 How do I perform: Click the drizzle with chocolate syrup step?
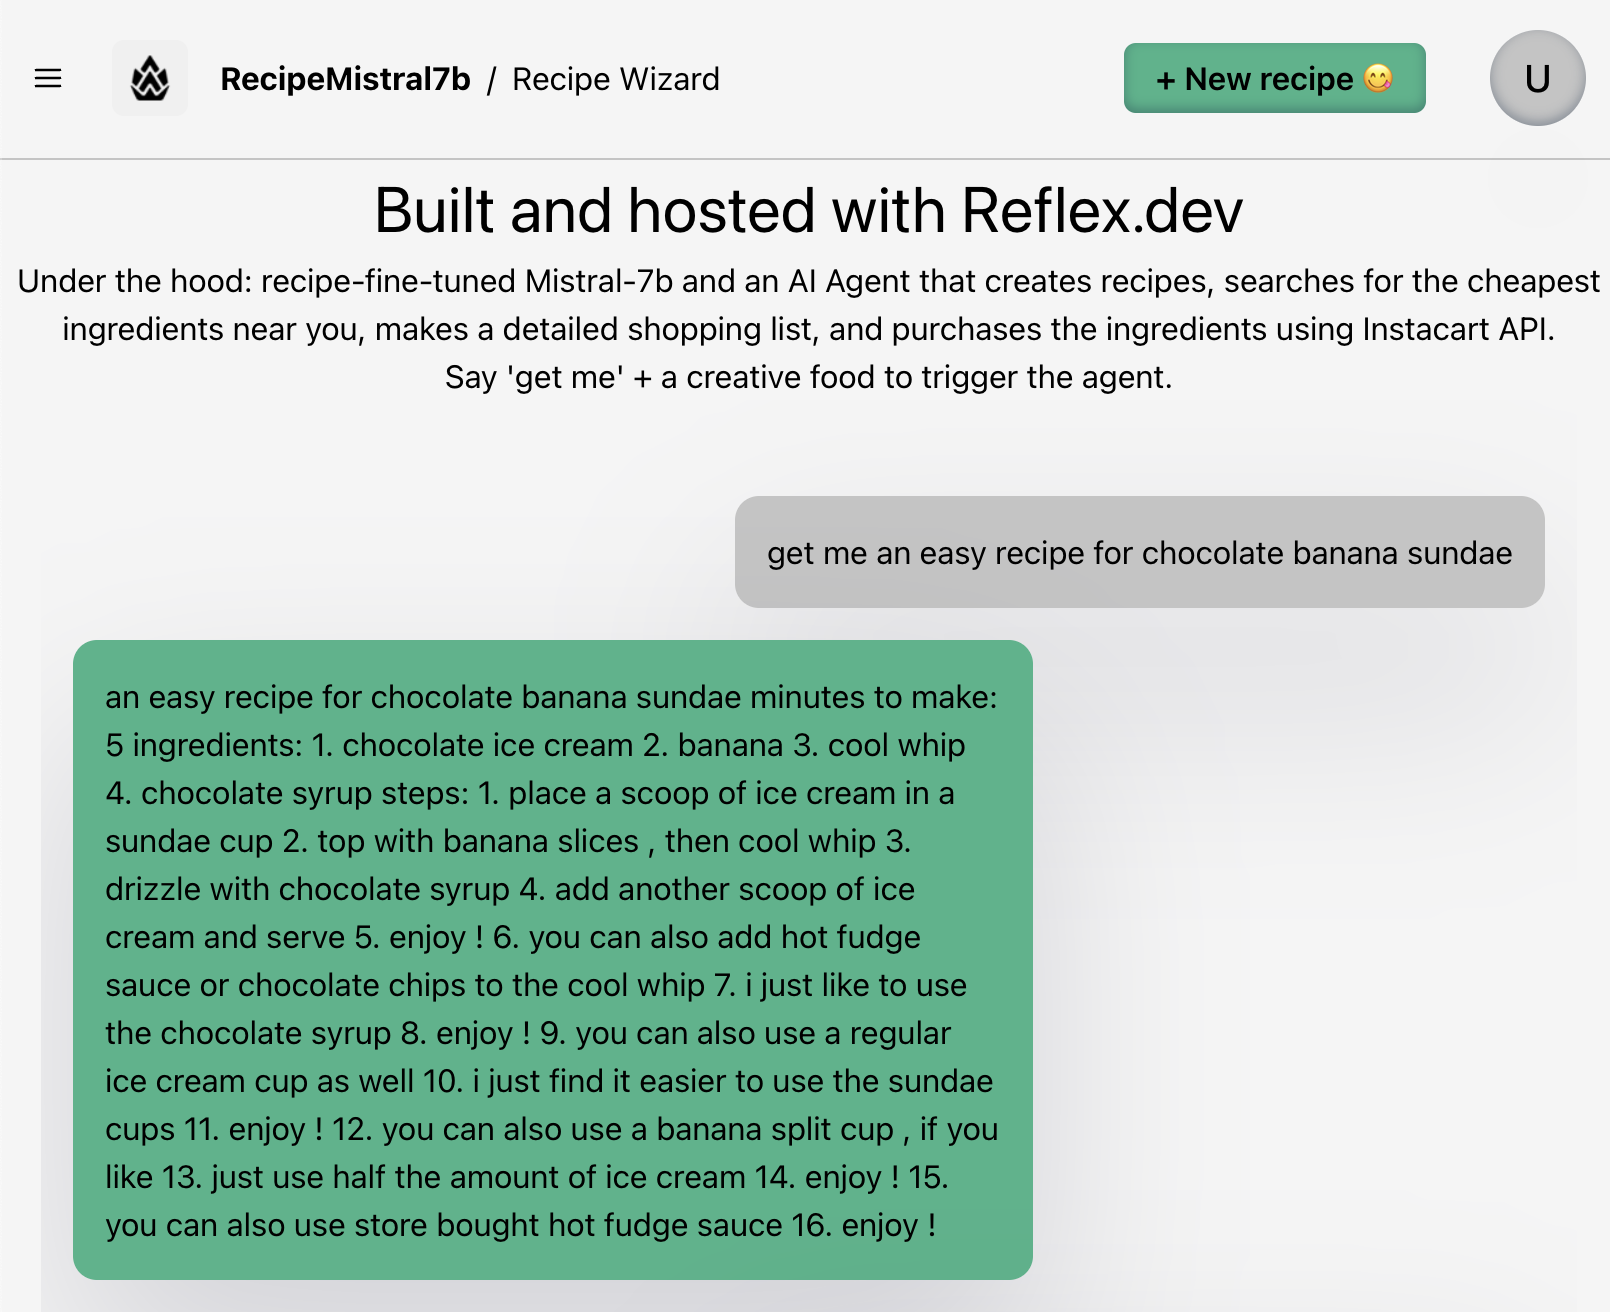point(308,889)
